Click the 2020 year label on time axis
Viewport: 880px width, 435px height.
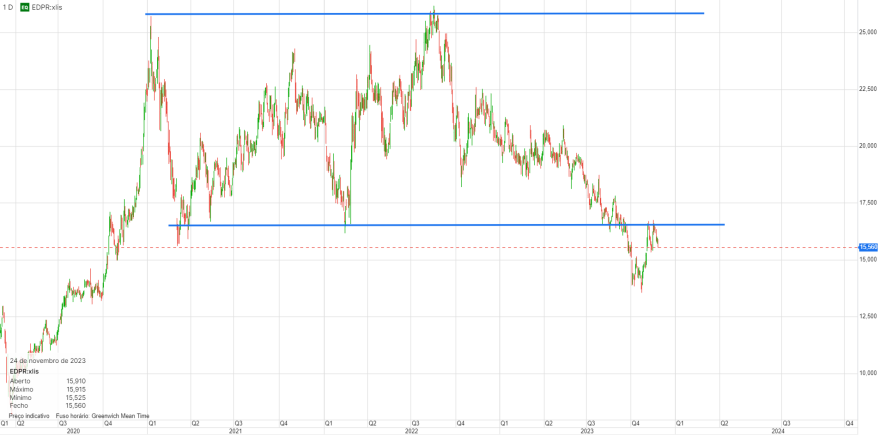(73, 431)
